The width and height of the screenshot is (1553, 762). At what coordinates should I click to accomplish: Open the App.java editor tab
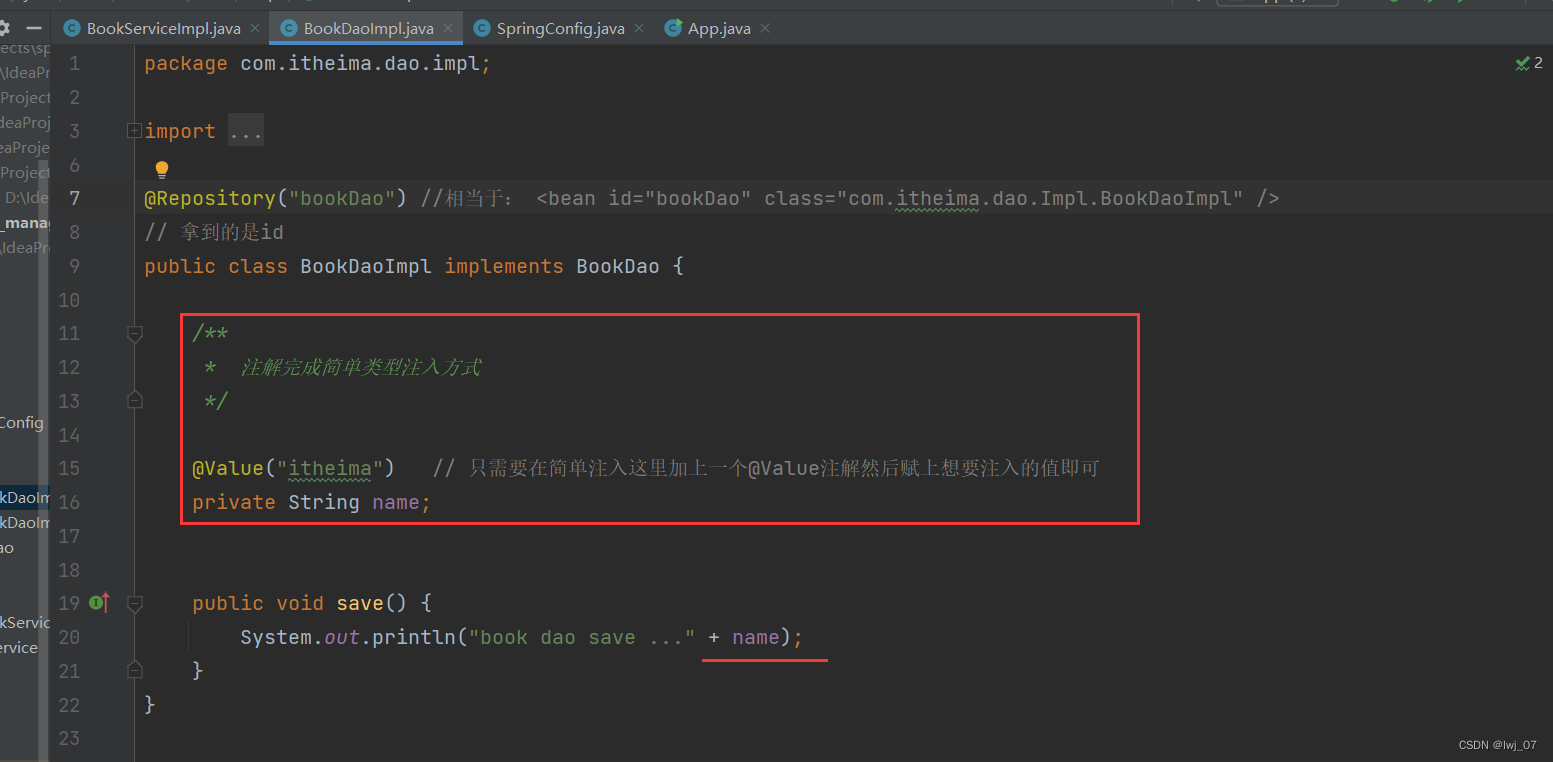pyautogui.click(x=718, y=28)
